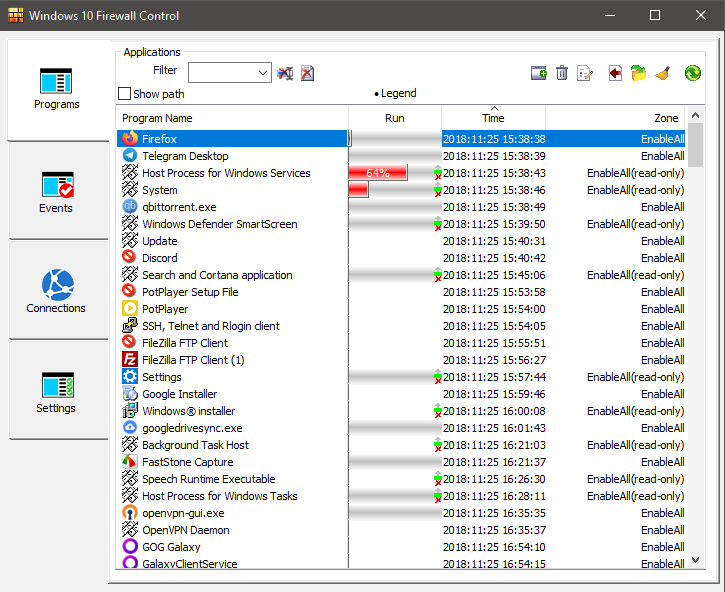Enable the Show path checkbox
The height and width of the screenshot is (592, 725).
(125, 94)
